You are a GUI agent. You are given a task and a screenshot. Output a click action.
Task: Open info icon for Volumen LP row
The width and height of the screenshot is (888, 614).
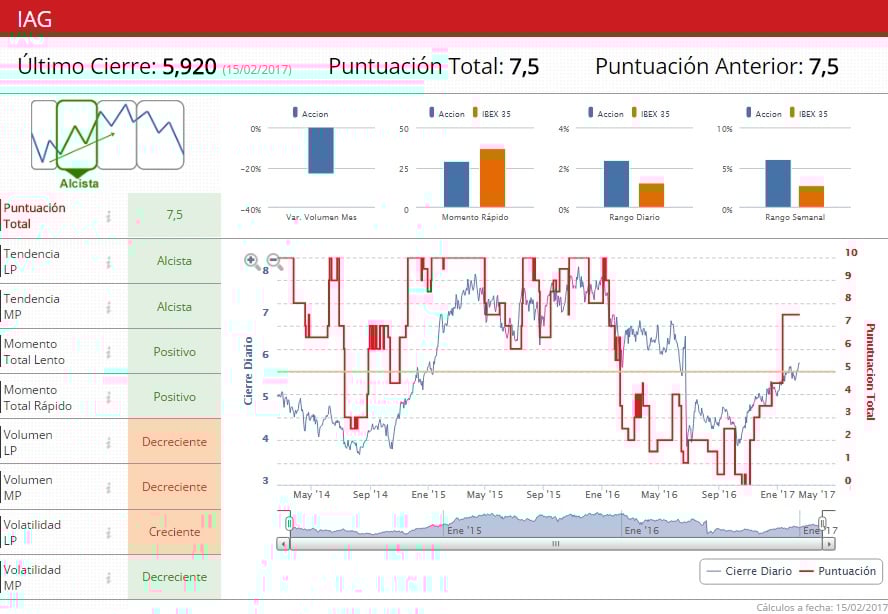click(108, 442)
